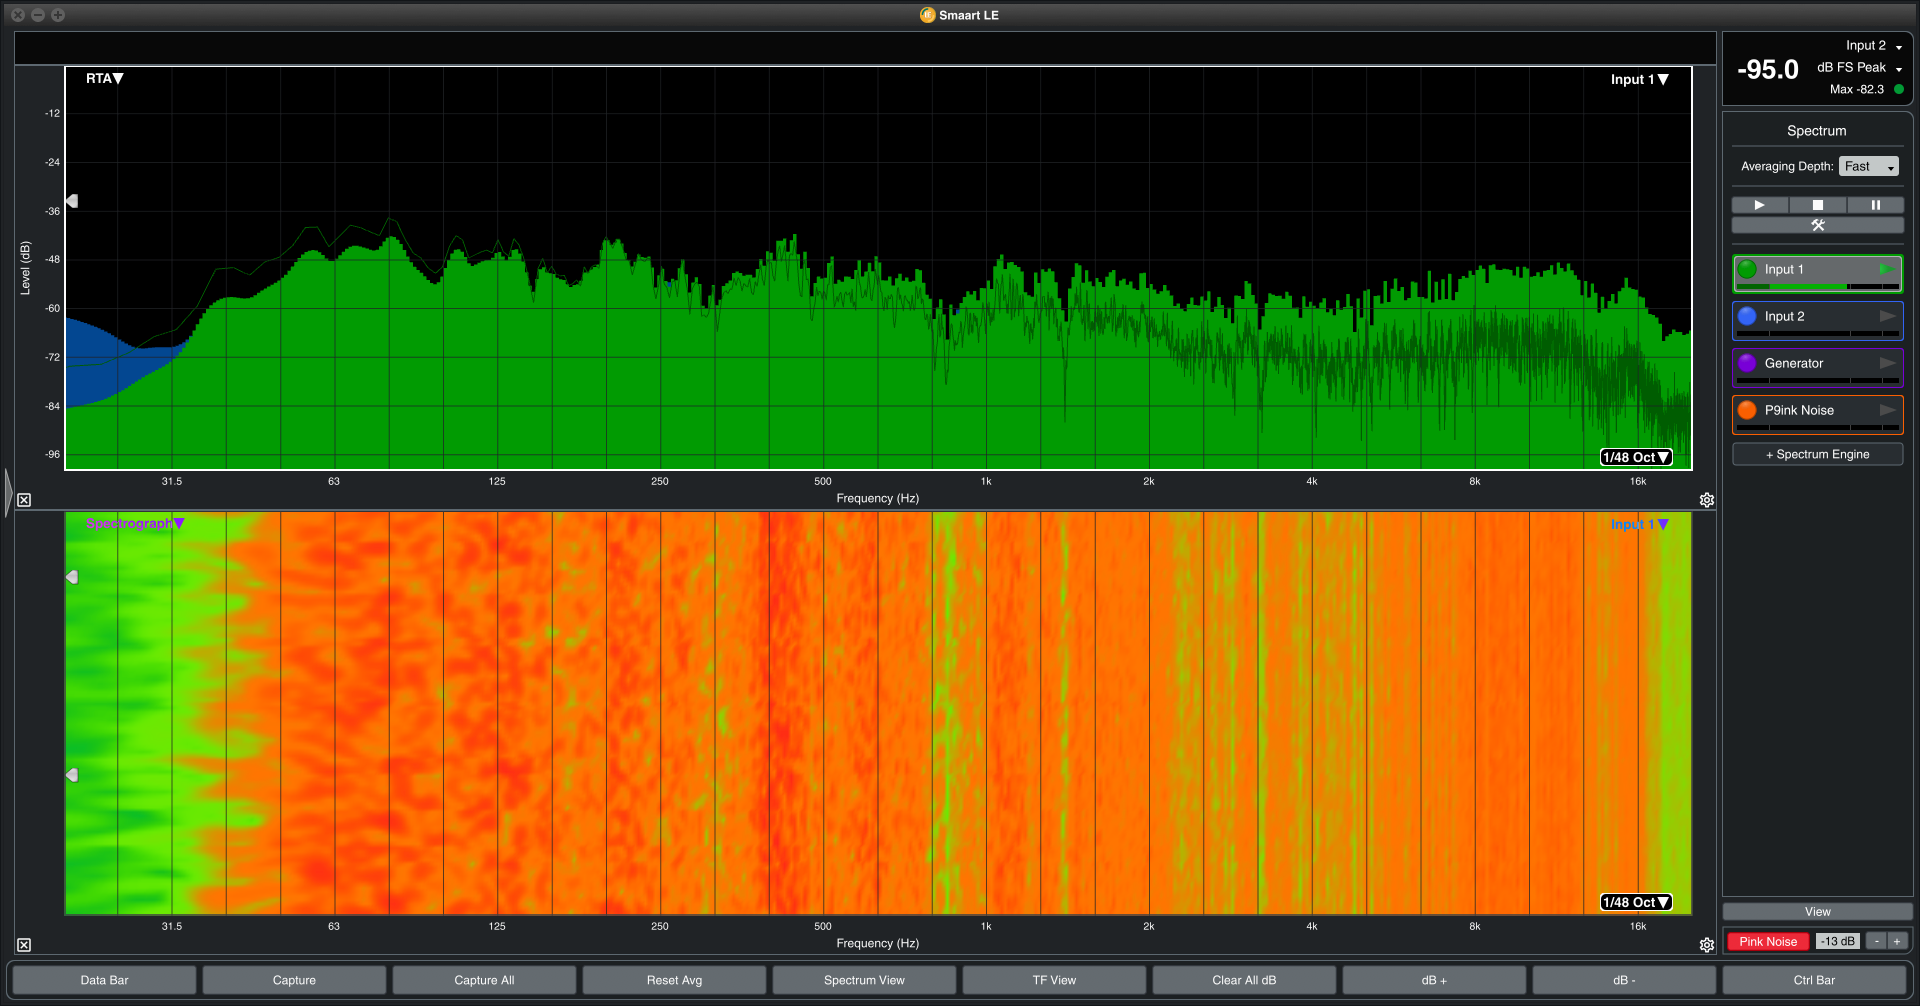1920x1006 pixels.
Task: Click the Capture button
Action: click(294, 980)
